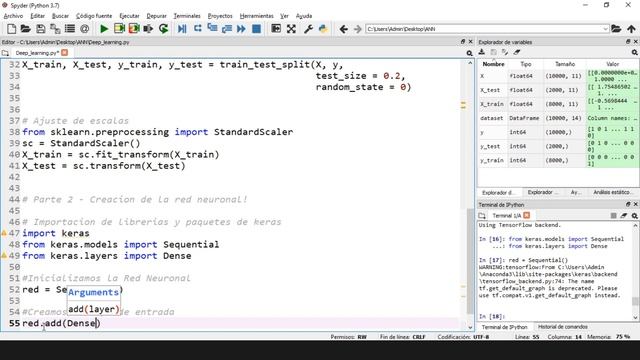Run cell and advance toolbar icon
This screenshot has height=360, width=640.
click(134, 29)
